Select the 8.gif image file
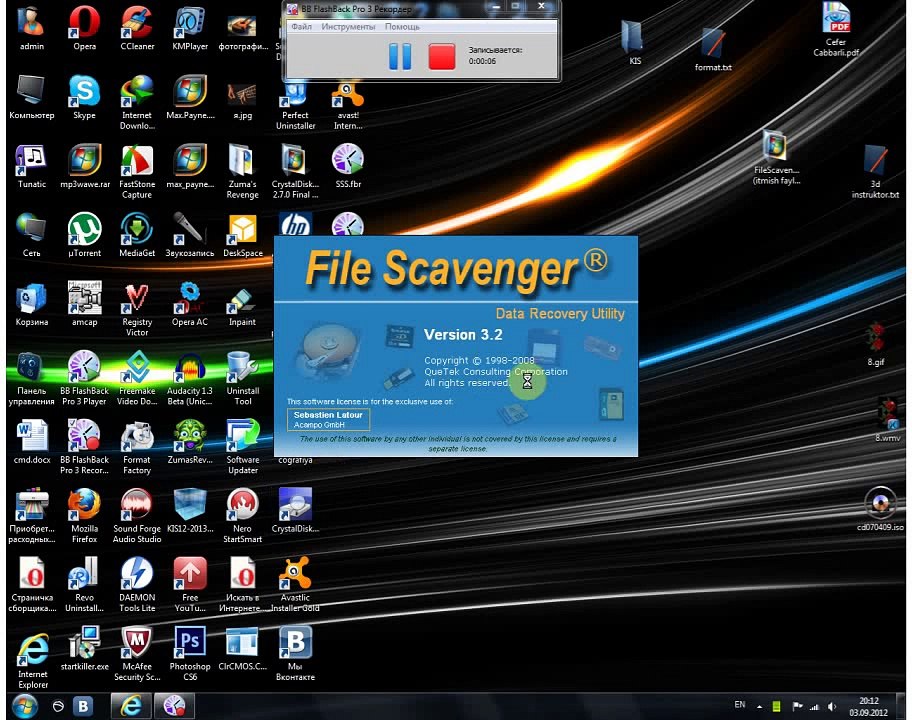Viewport: 912px width, 720px height. coord(875,344)
